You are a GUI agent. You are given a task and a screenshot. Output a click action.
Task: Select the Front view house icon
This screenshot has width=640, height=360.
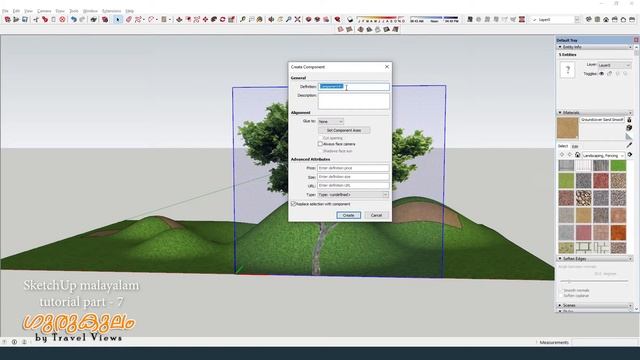606,19
